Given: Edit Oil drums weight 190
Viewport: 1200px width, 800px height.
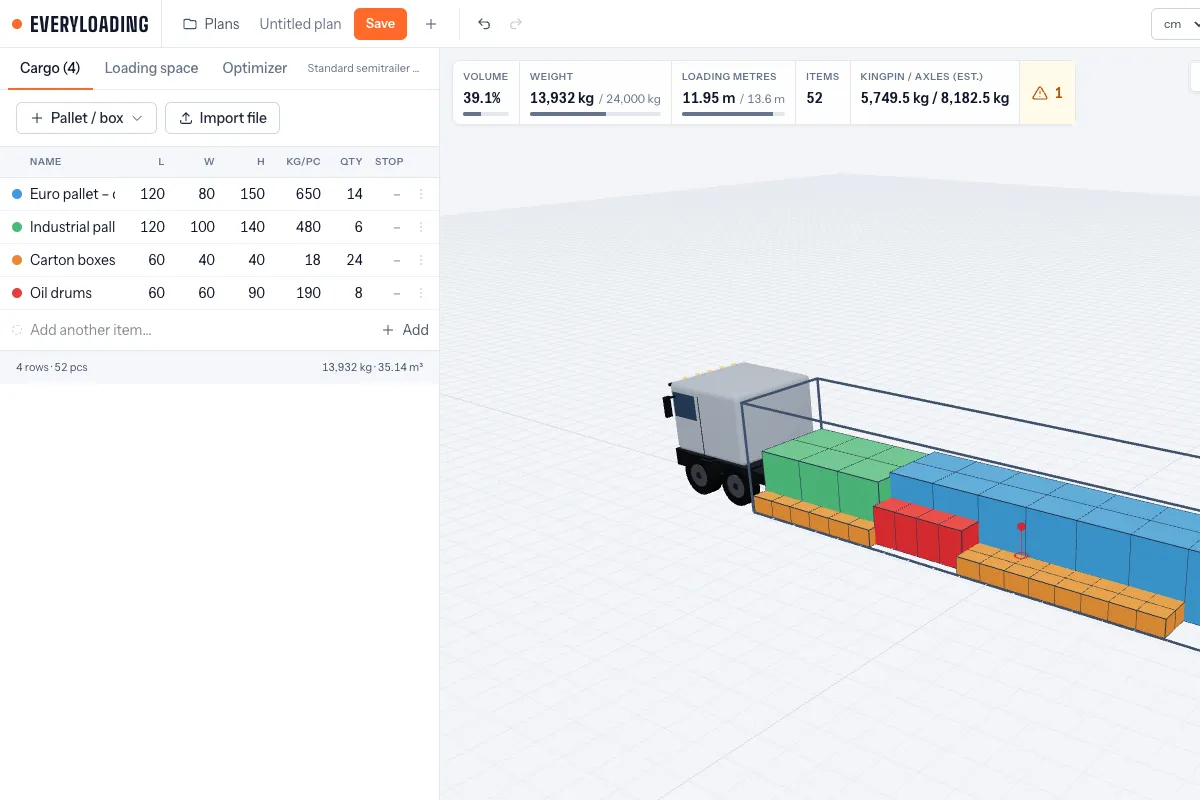Looking at the screenshot, I should pyautogui.click(x=308, y=293).
